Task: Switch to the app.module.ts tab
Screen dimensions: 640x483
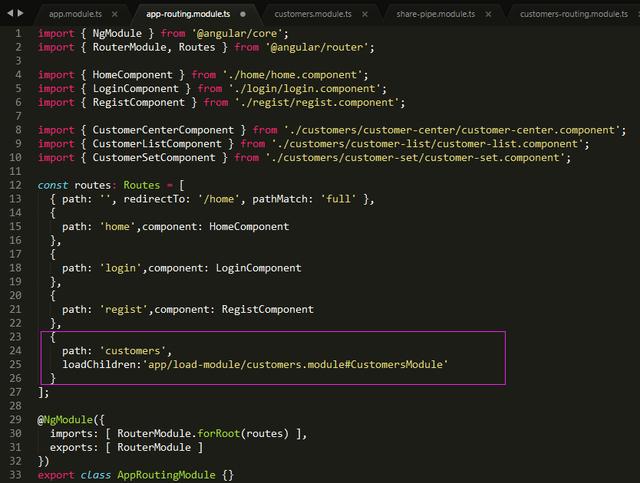Action: [x=76, y=14]
